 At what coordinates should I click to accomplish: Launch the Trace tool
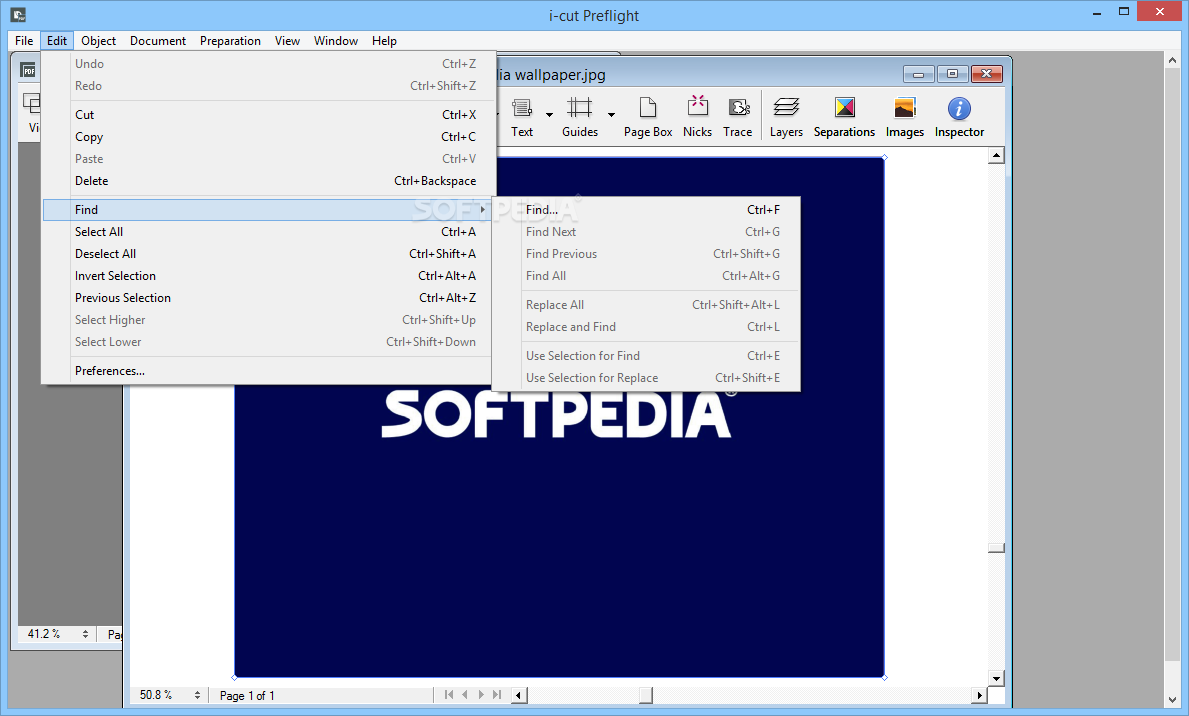tap(738, 117)
